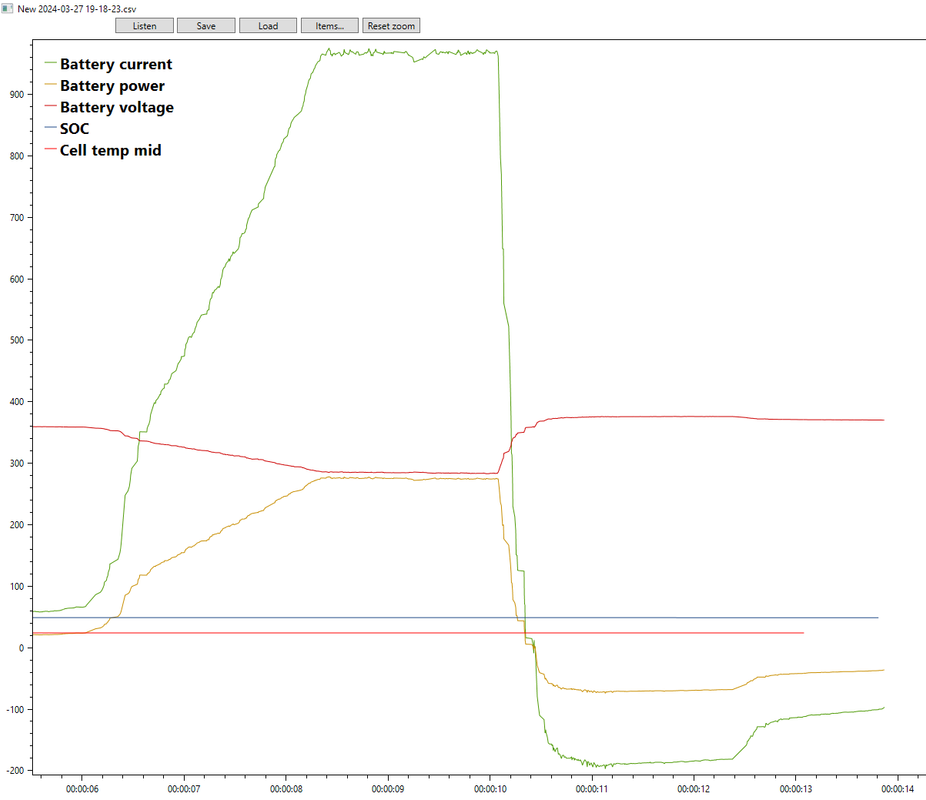Click Reset zoom button

click(391, 26)
